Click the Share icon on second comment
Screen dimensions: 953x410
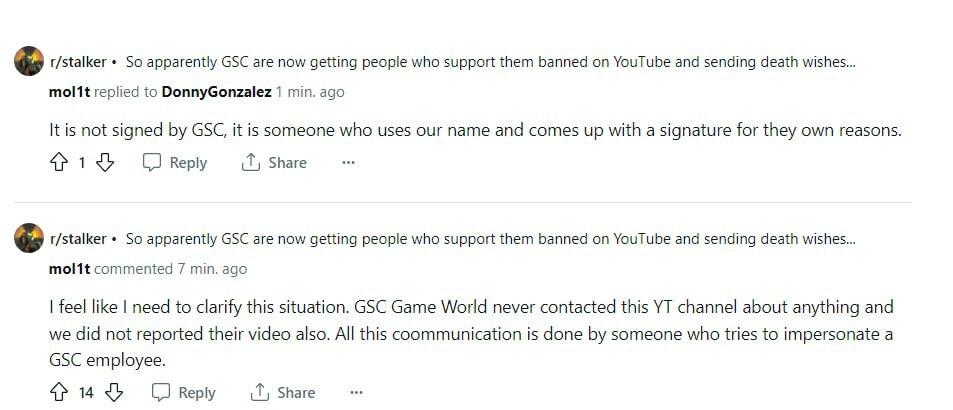[x=259, y=393]
